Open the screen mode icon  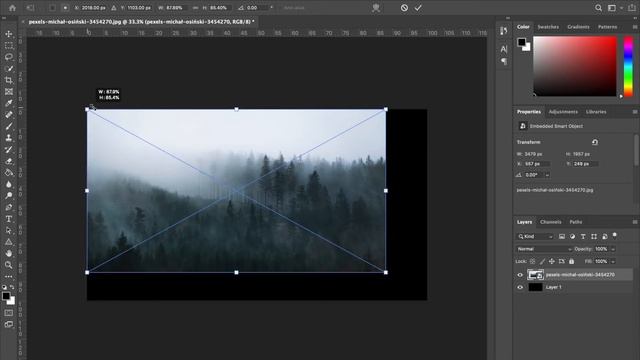[x=9, y=324]
